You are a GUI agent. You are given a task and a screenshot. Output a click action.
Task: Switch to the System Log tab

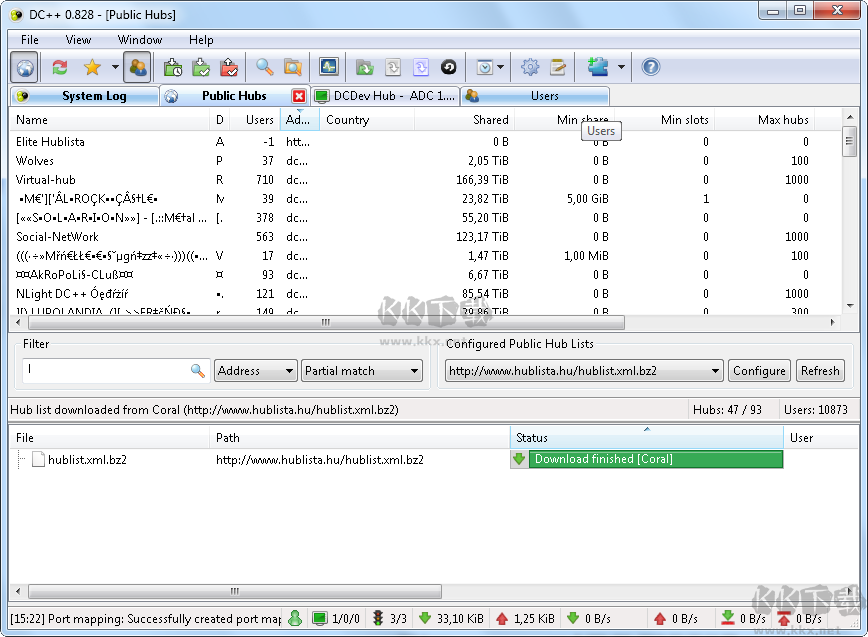click(x=85, y=96)
